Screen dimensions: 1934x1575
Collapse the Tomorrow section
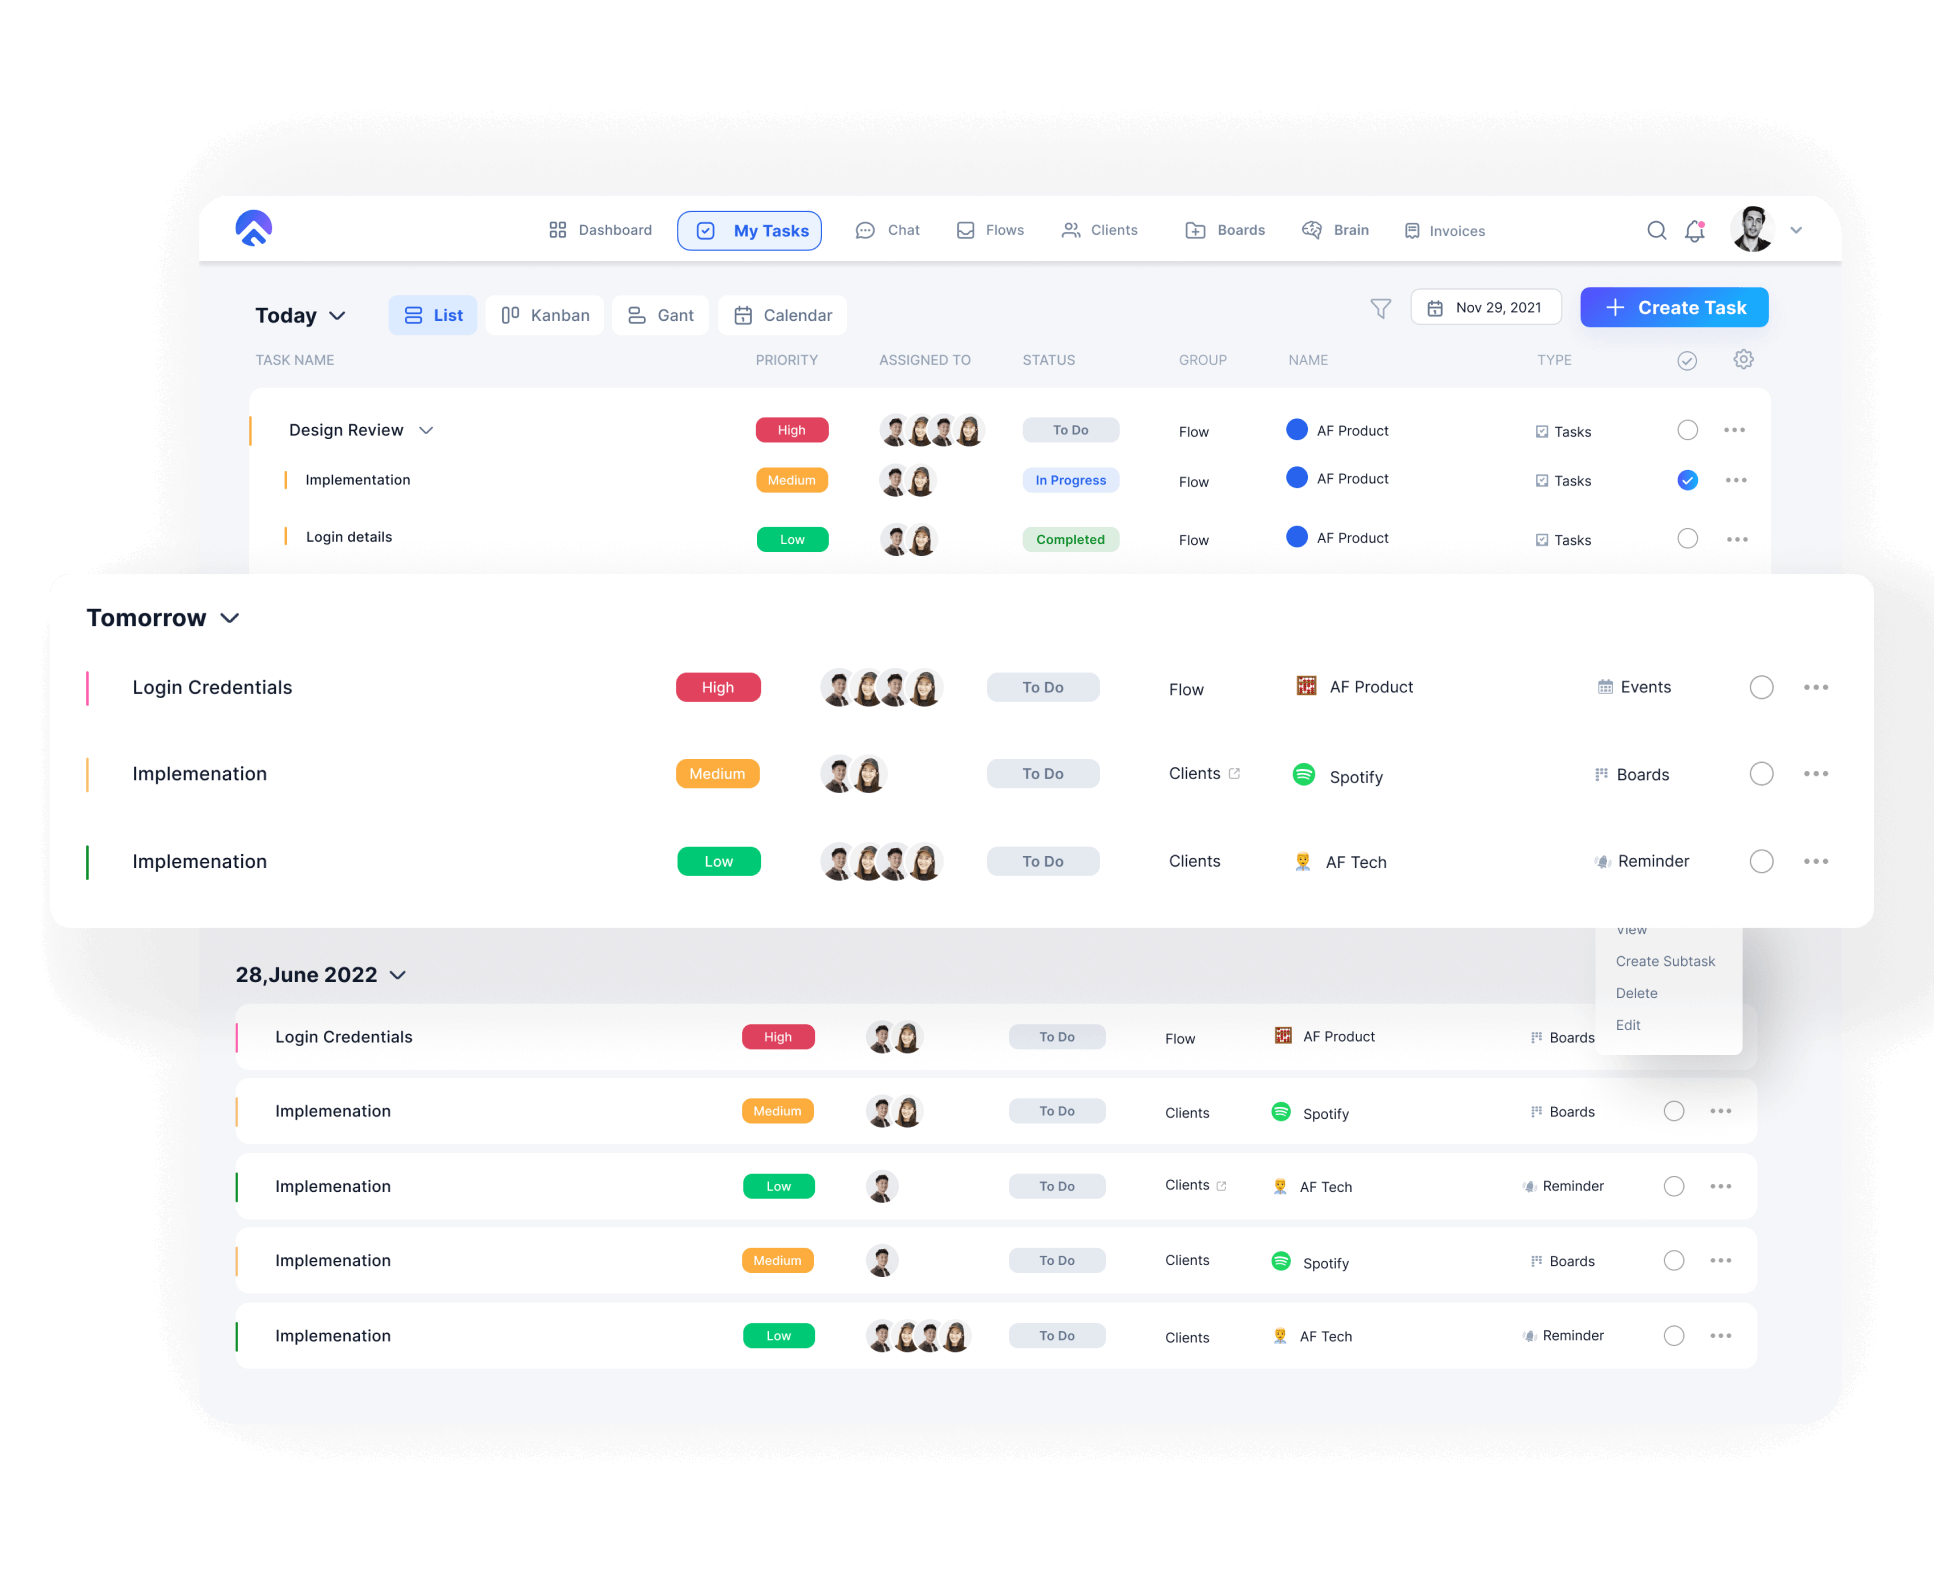pyautogui.click(x=230, y=619)
